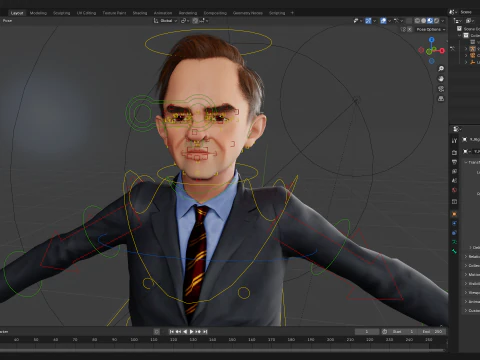Open the Object properties tab
480x360 pixels.
(x=454, y=214)
